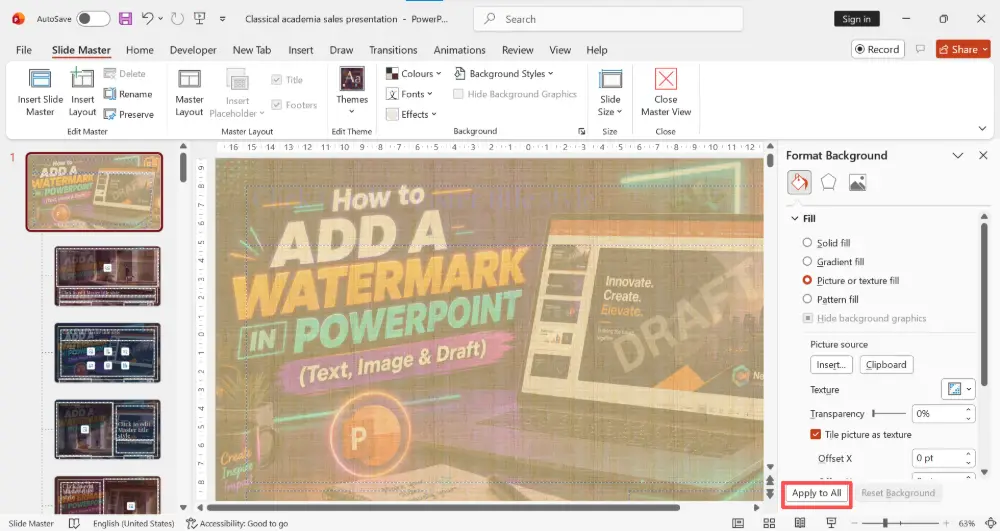The image size is (1000, 531).
Task: Open Background Styles dropdown
Action: 504,73
